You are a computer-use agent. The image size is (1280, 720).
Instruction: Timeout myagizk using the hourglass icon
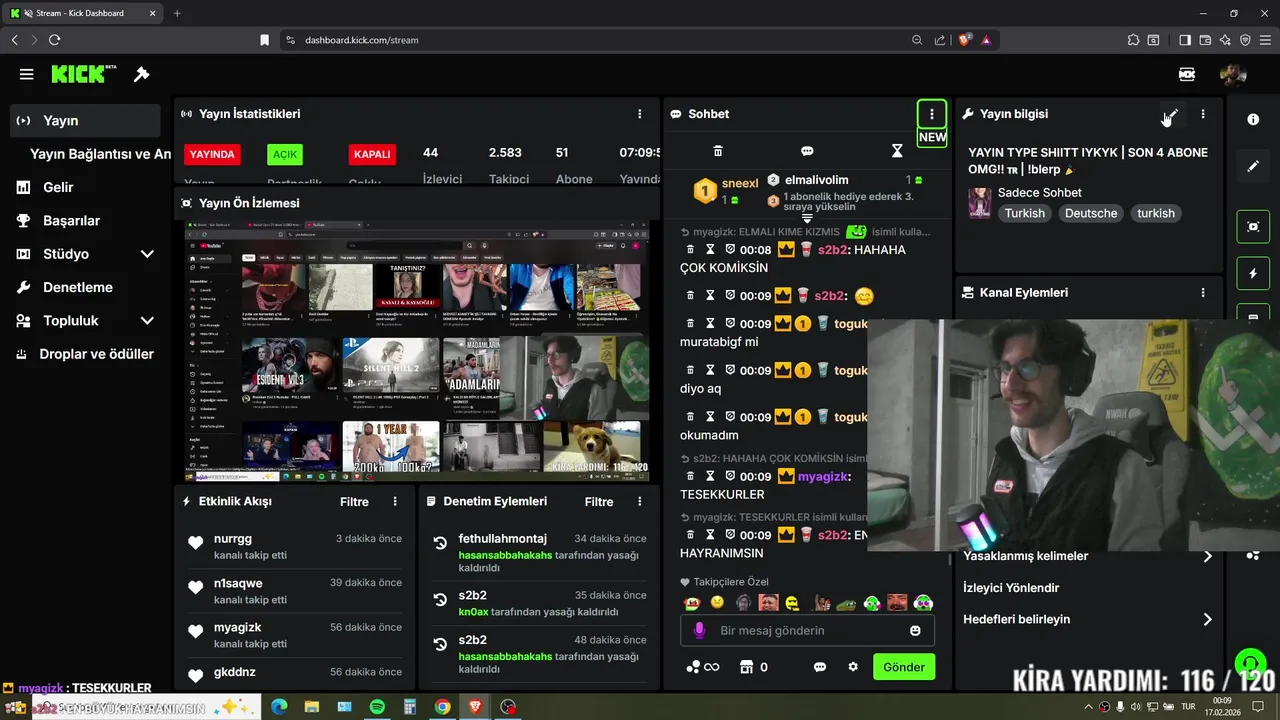710,477
